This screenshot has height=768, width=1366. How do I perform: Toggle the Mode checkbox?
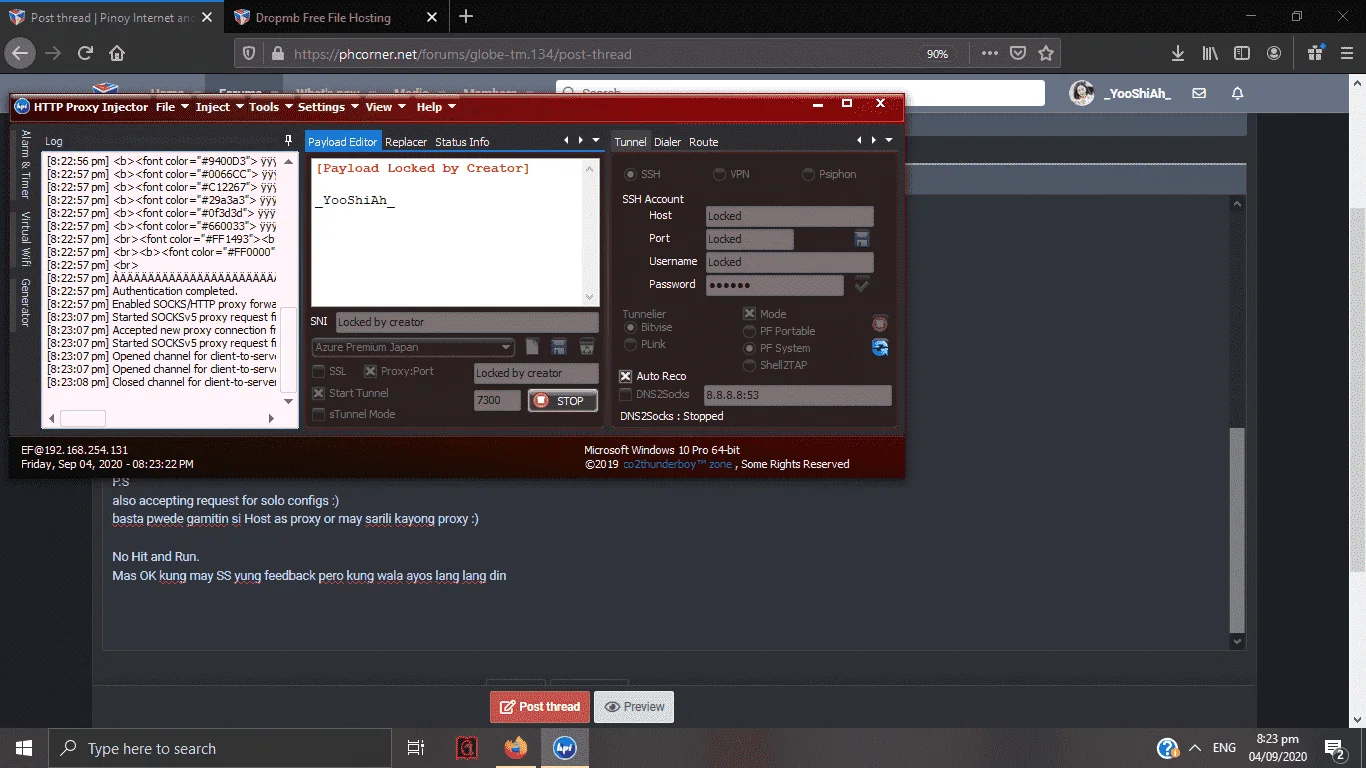pyautogui.click(x=749, y=314)
